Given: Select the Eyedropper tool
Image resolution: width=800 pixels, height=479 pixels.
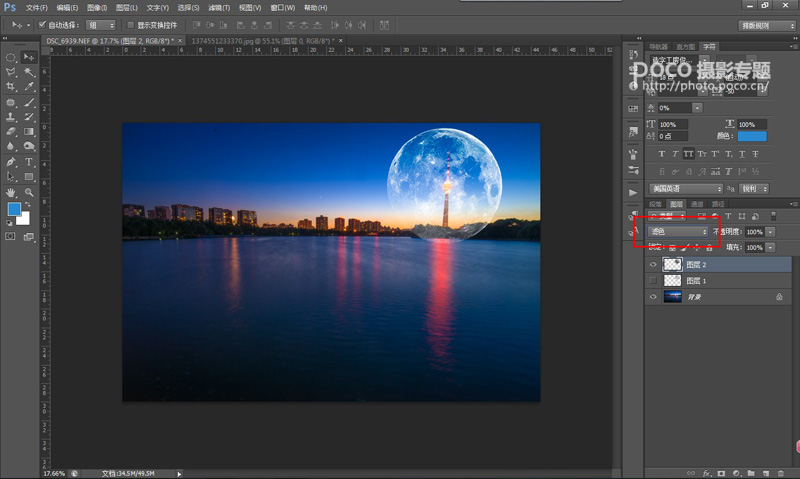Looking at the screenshot, I should 29,87.
